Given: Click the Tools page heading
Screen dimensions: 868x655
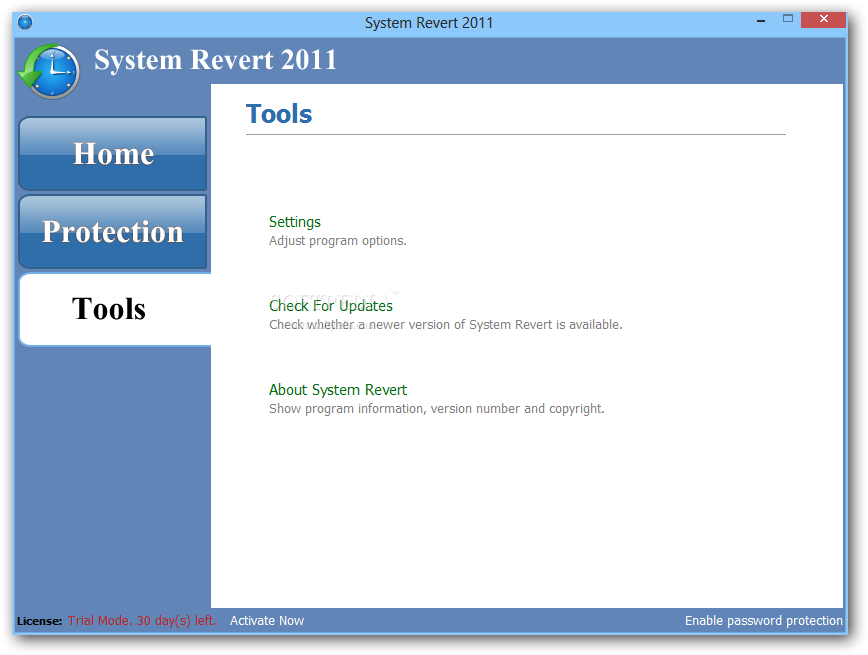Looking at the screenshot, I should 279,114.
